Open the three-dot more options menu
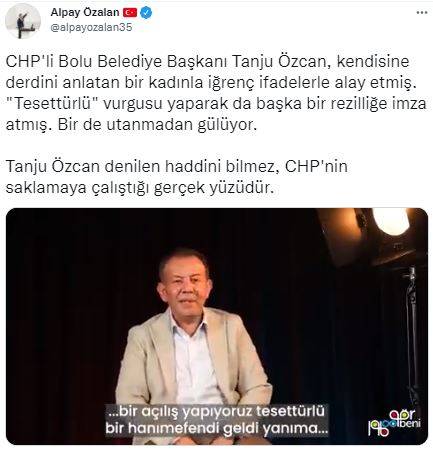The width and height of the screenshot is (433, 454). [422, 13]
